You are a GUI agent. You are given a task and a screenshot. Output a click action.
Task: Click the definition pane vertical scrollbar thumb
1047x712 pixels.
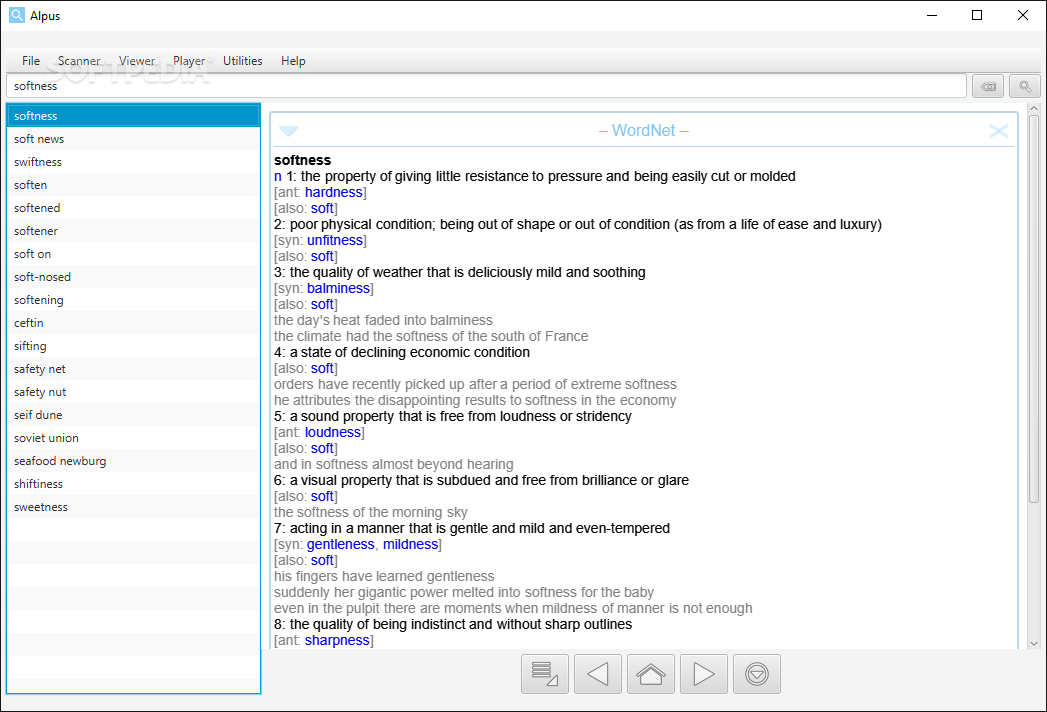1034,309
